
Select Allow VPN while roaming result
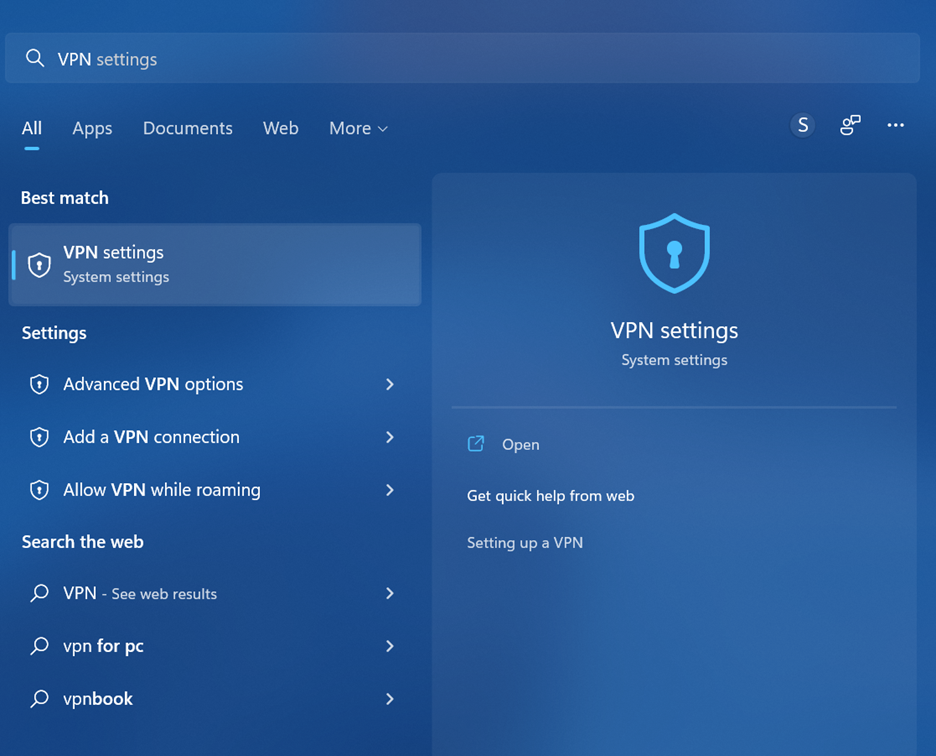[215, 490]
